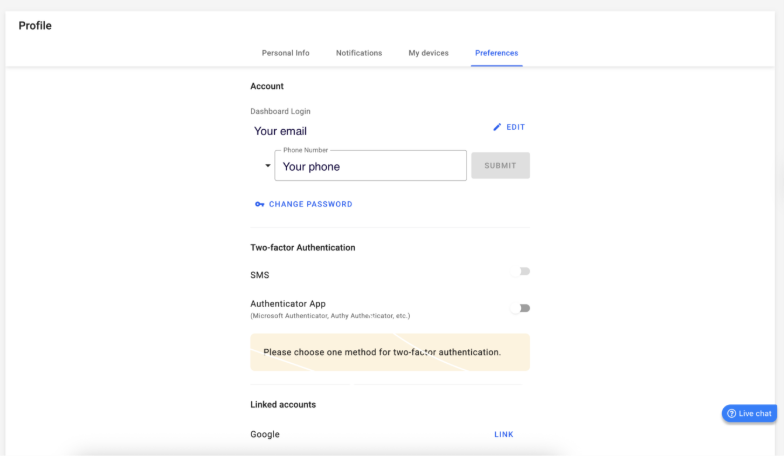Click the Google label under Linked accounts

[265, 434]
